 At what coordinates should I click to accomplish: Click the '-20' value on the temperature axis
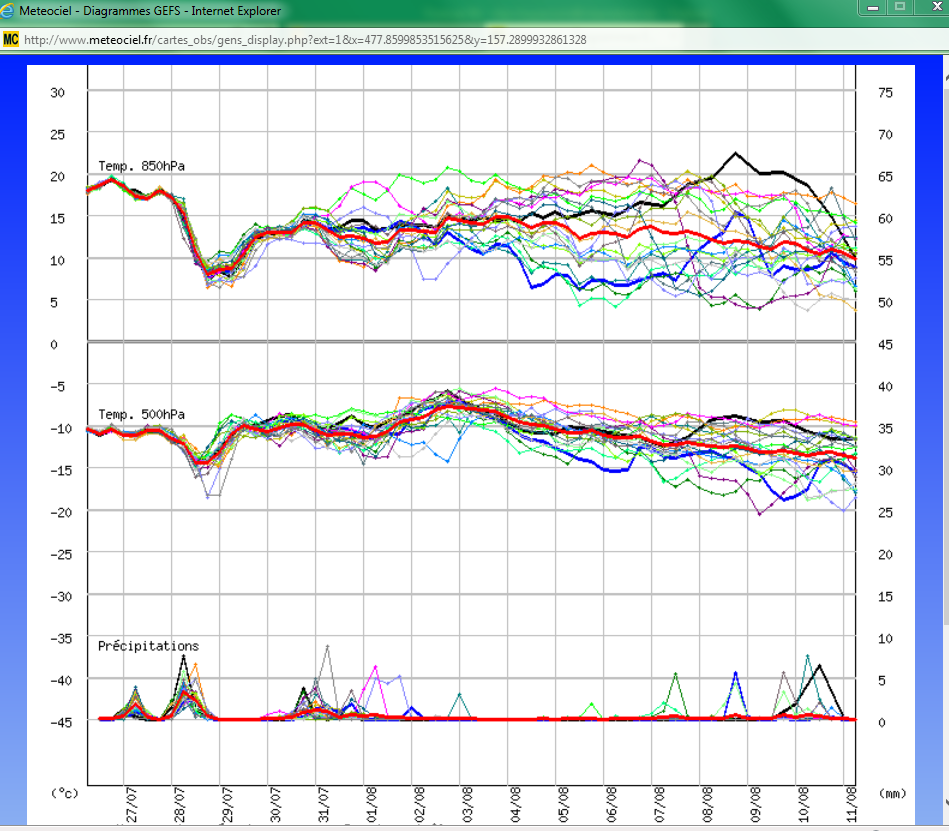pos(61,512)
